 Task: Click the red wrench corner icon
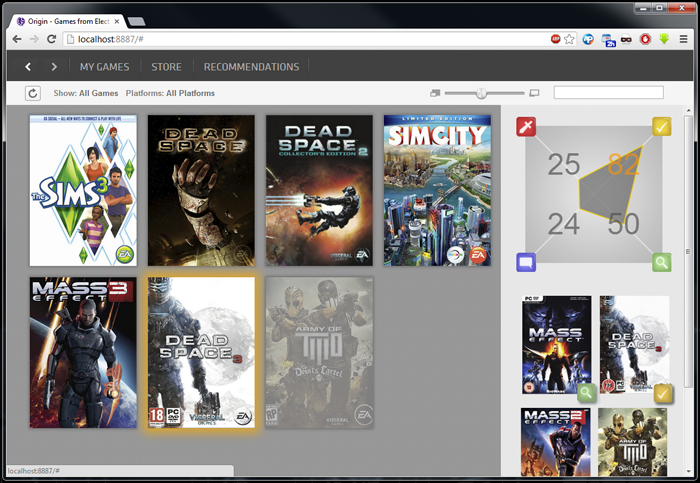tap(526, 127)
